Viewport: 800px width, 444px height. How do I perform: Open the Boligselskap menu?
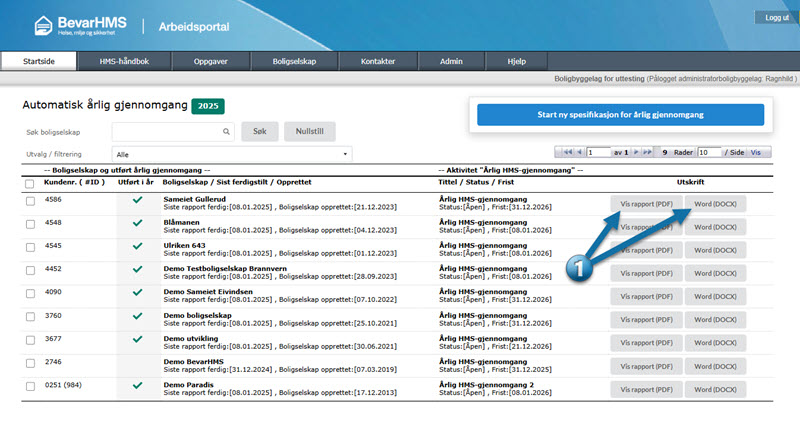(294, 61)
